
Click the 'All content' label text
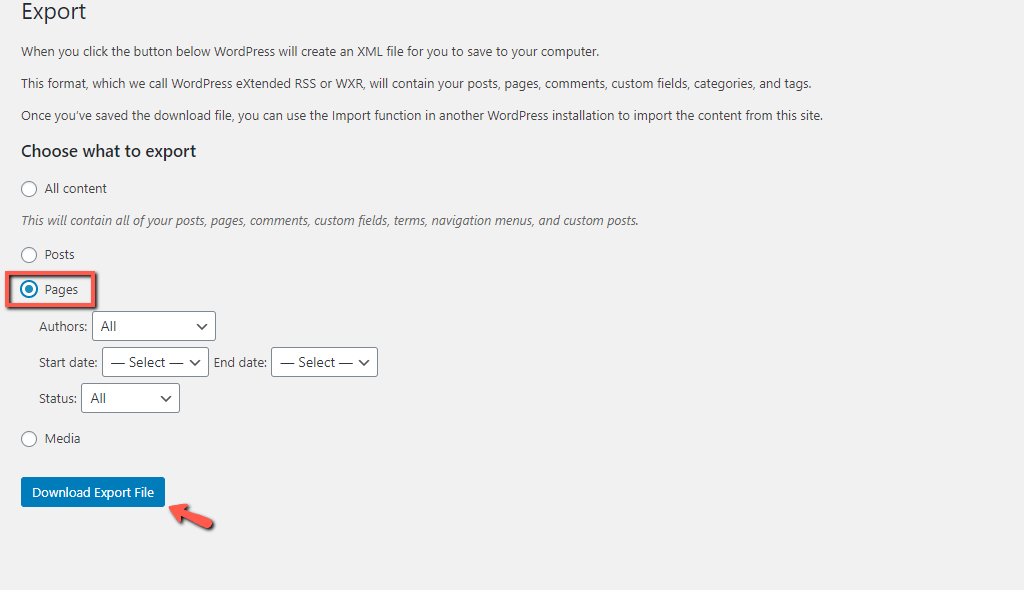(x=75, y=189)
